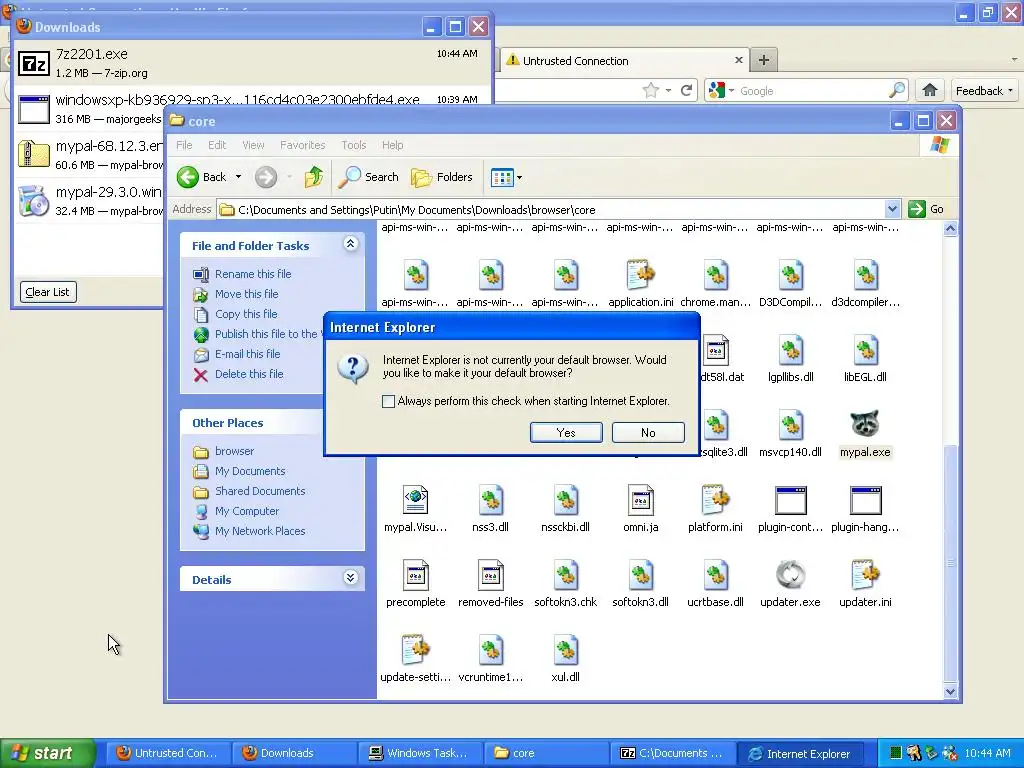Select the xul.dll file icon

[x=566, y=650]
